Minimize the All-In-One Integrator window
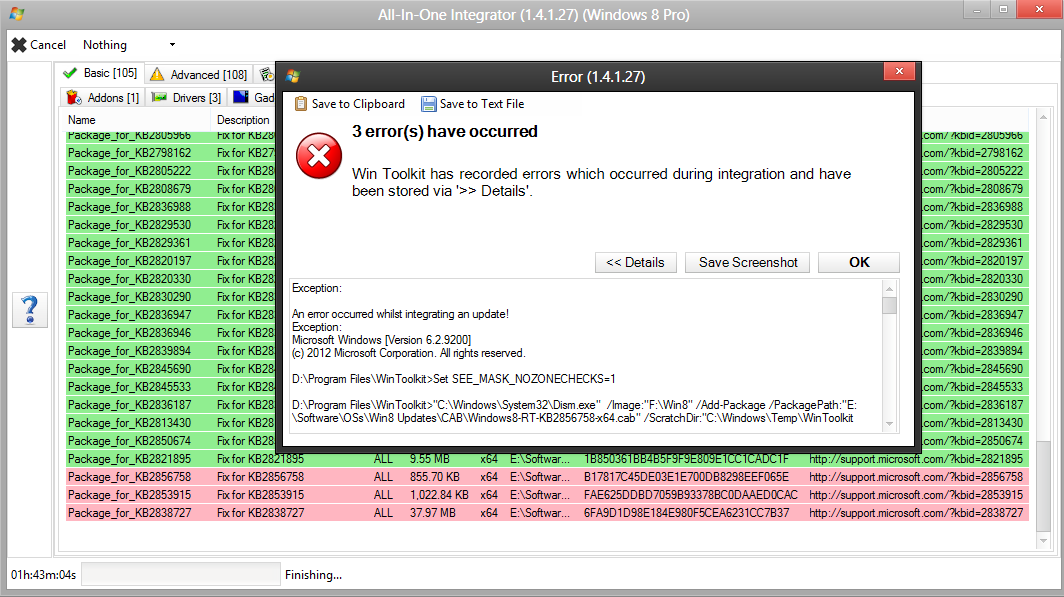This screenshot has width=1064, height=597. click(976, 10)
